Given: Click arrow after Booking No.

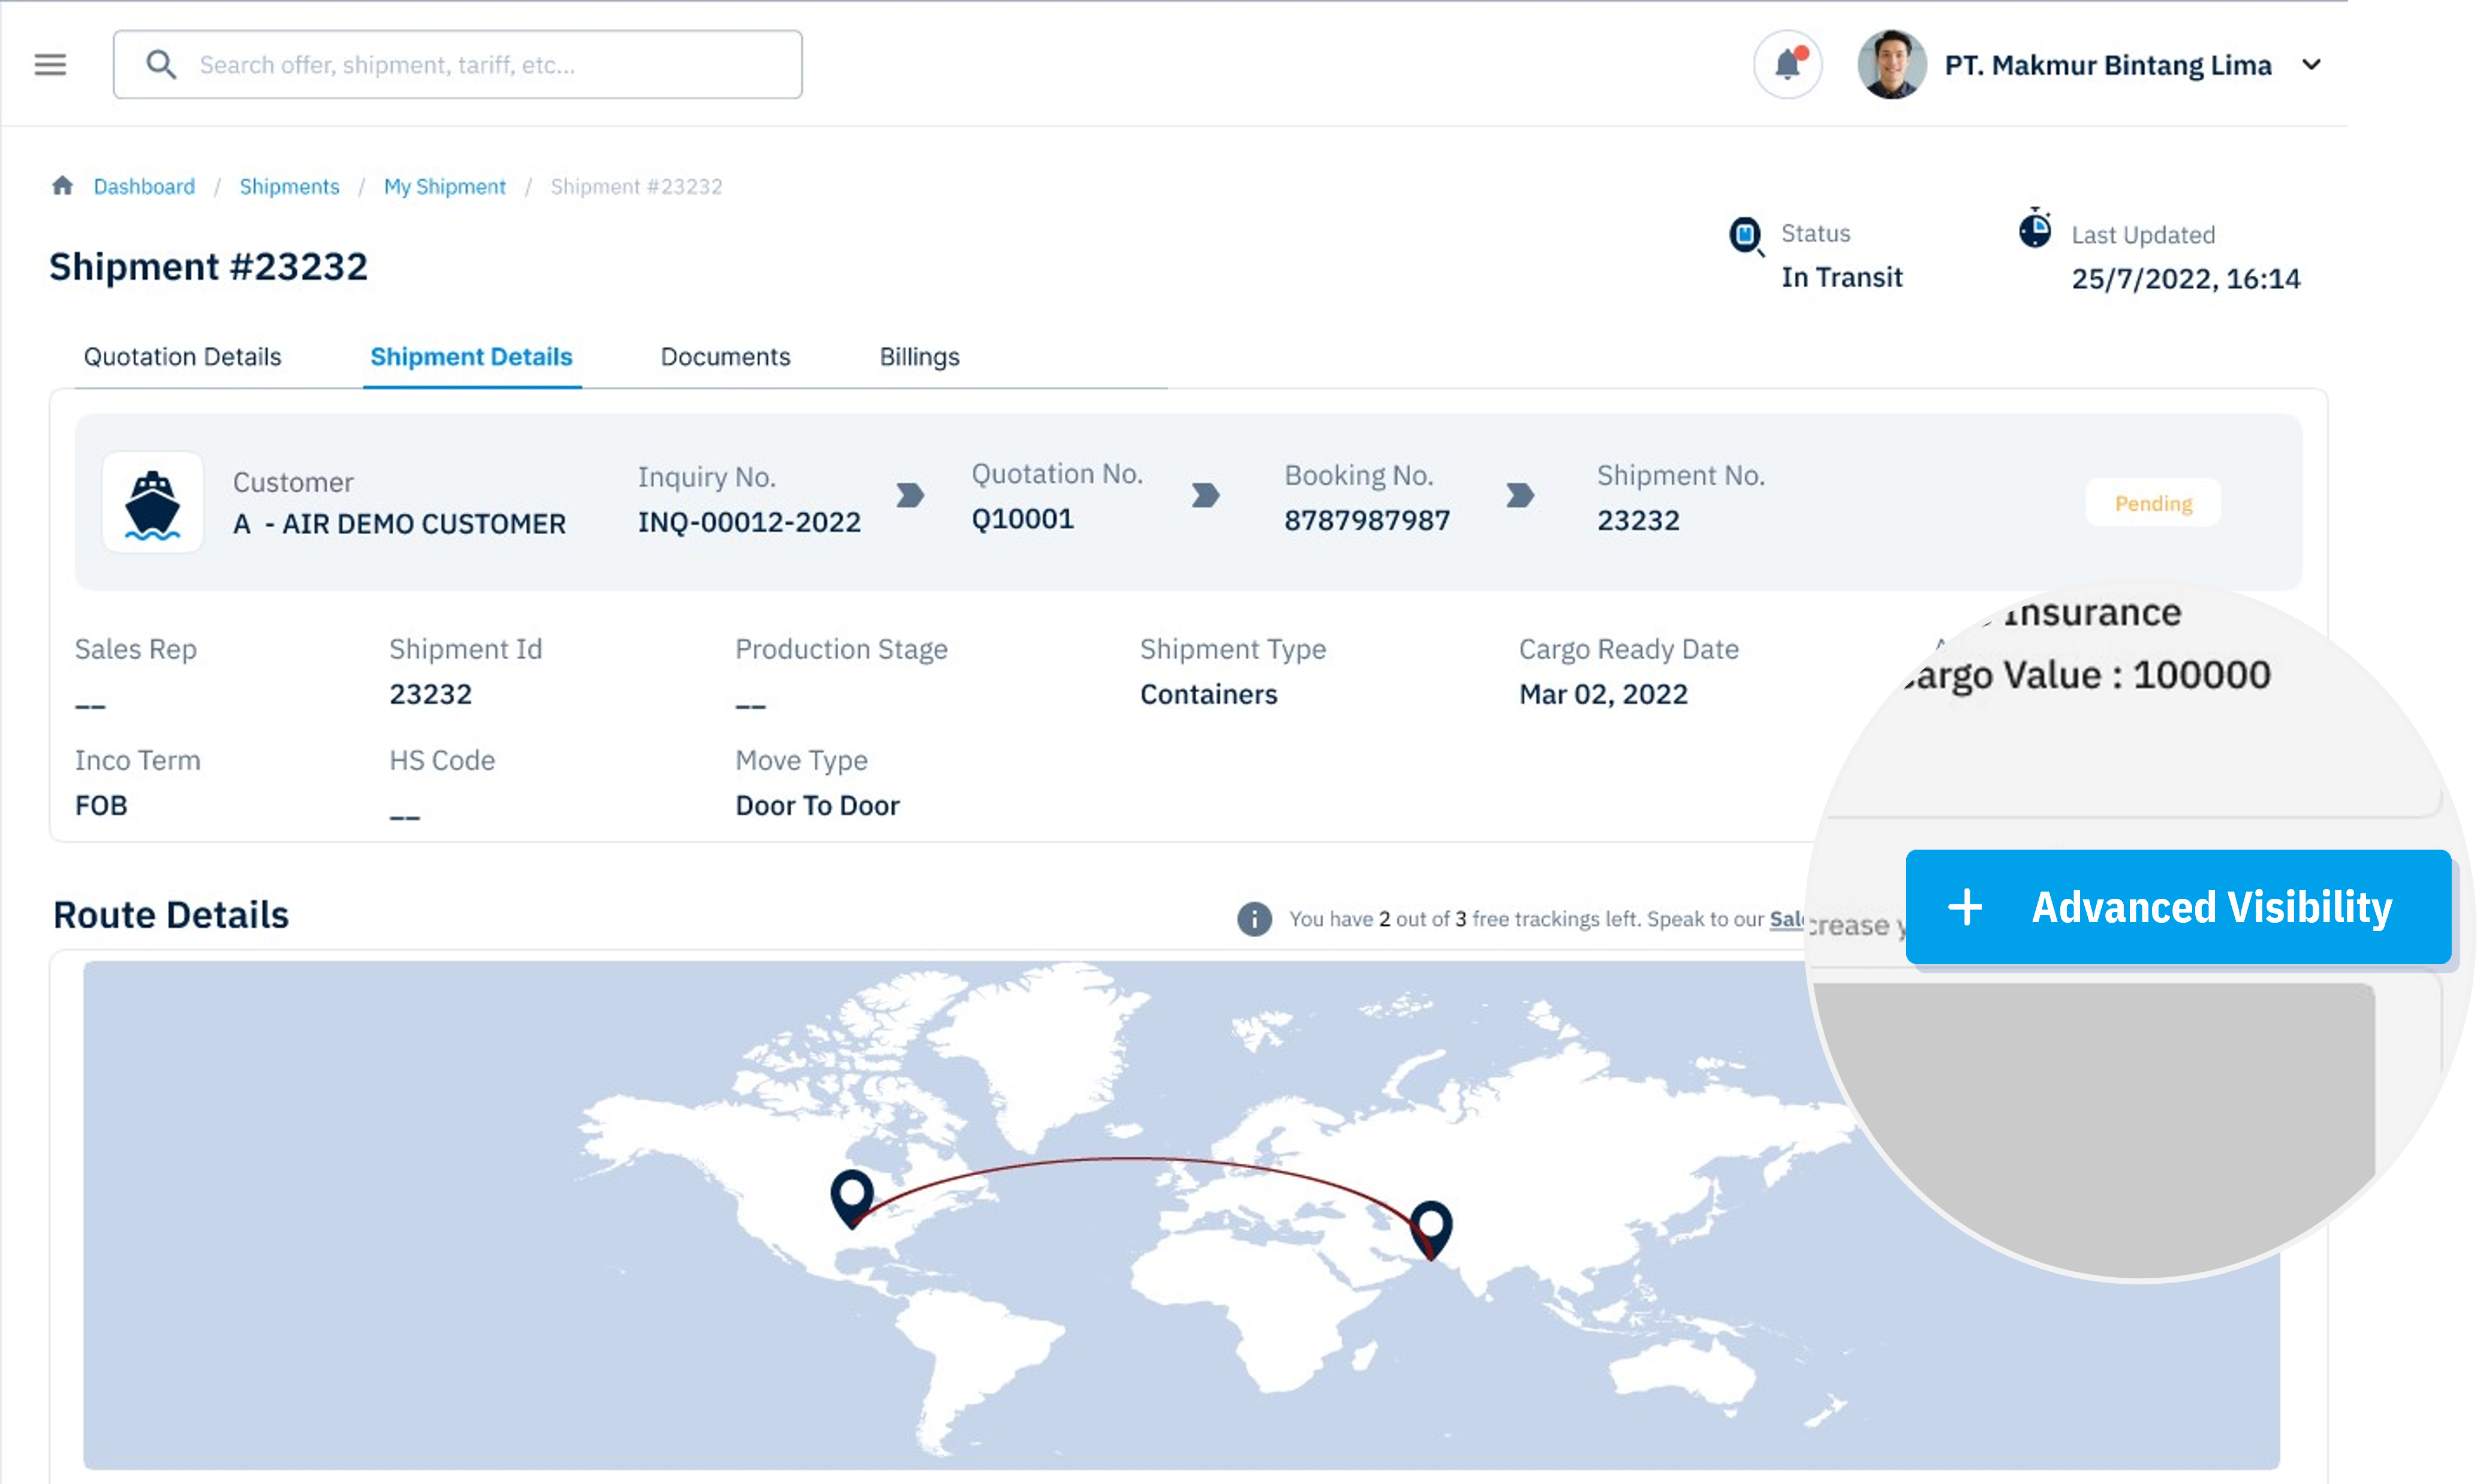Looking at the screenshot, I should tap(1520, 495).
